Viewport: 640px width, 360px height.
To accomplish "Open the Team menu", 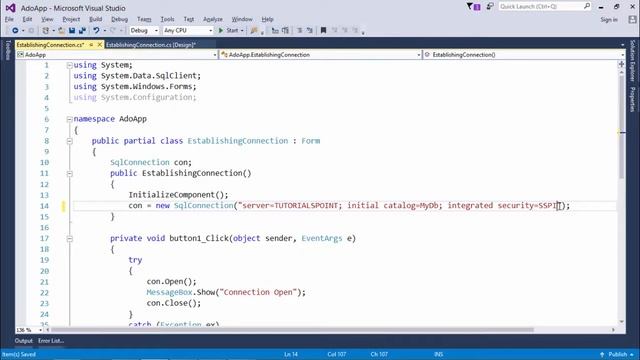I will [x=144, y=19].
